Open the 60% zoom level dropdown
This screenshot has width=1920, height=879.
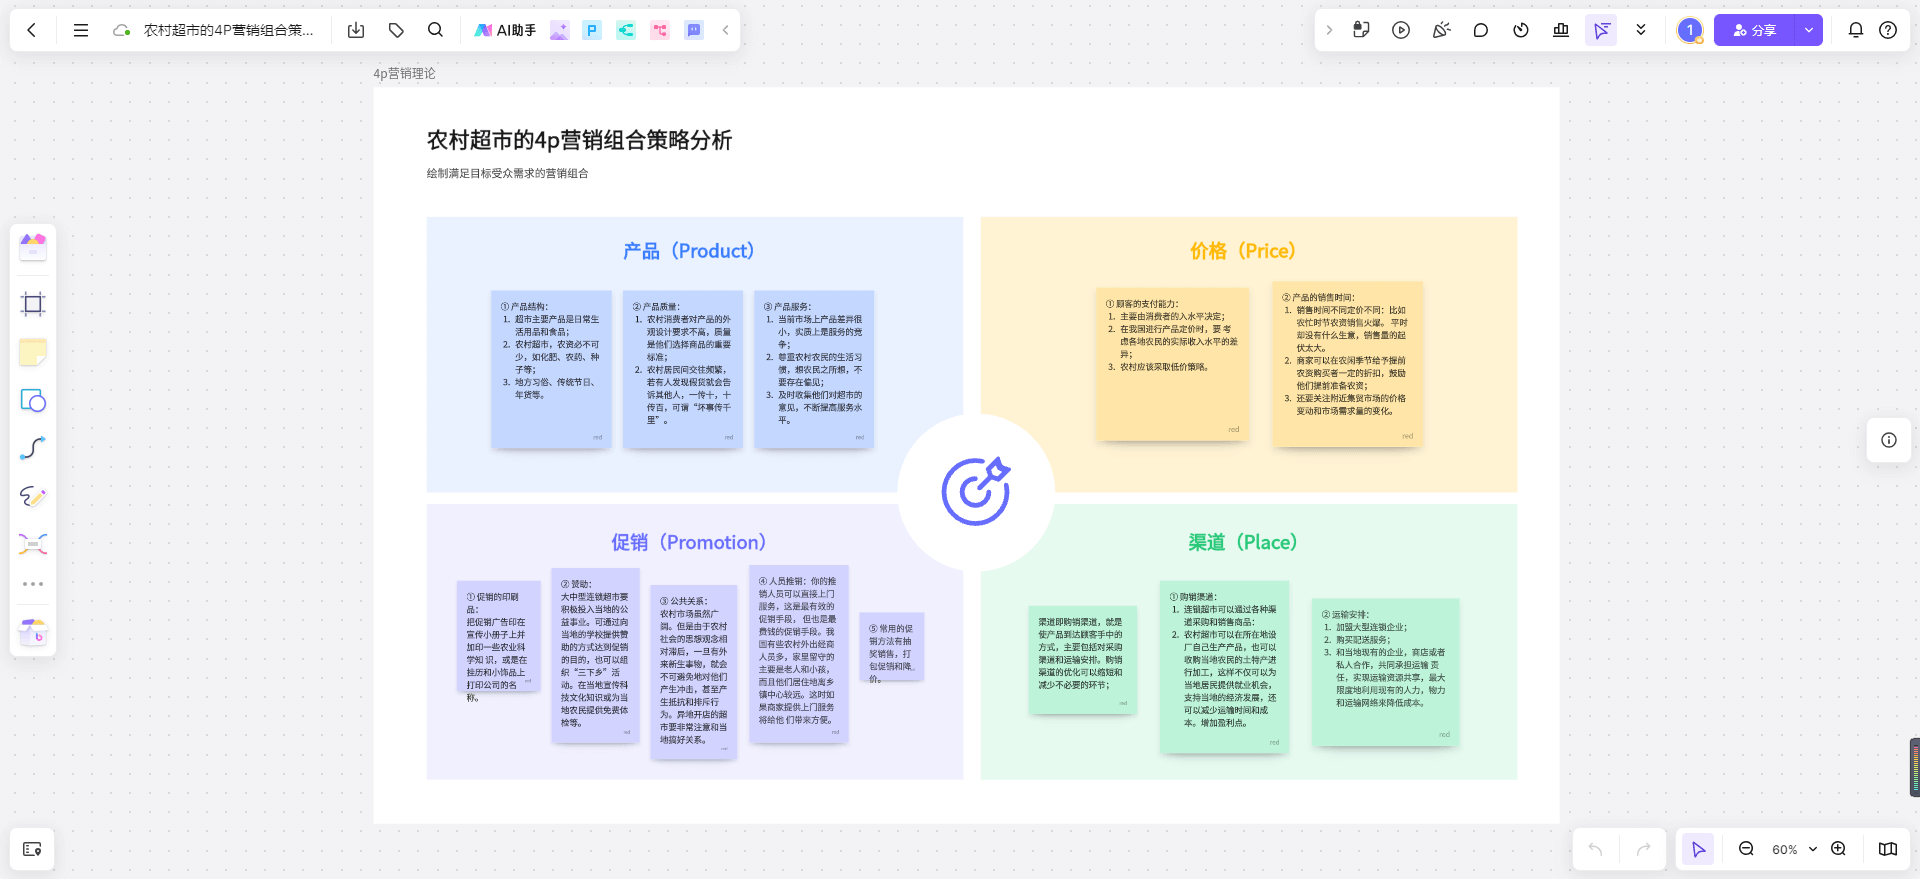pos(1794,849)
